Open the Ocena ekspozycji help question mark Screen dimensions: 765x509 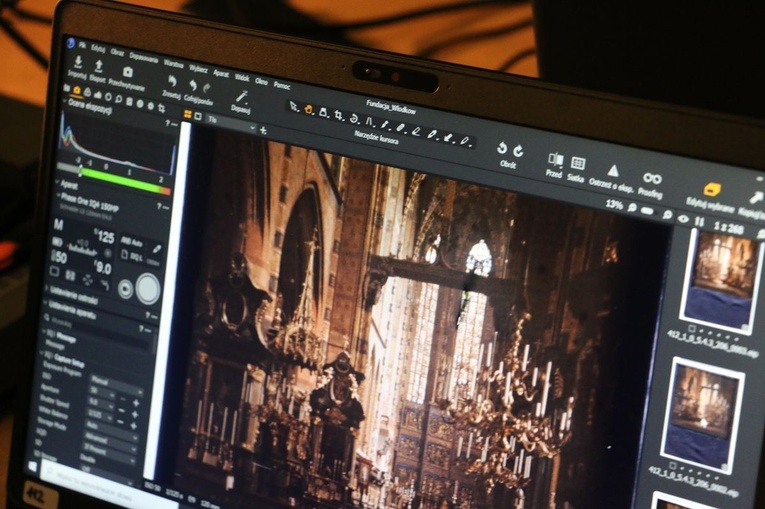[168, 124]
